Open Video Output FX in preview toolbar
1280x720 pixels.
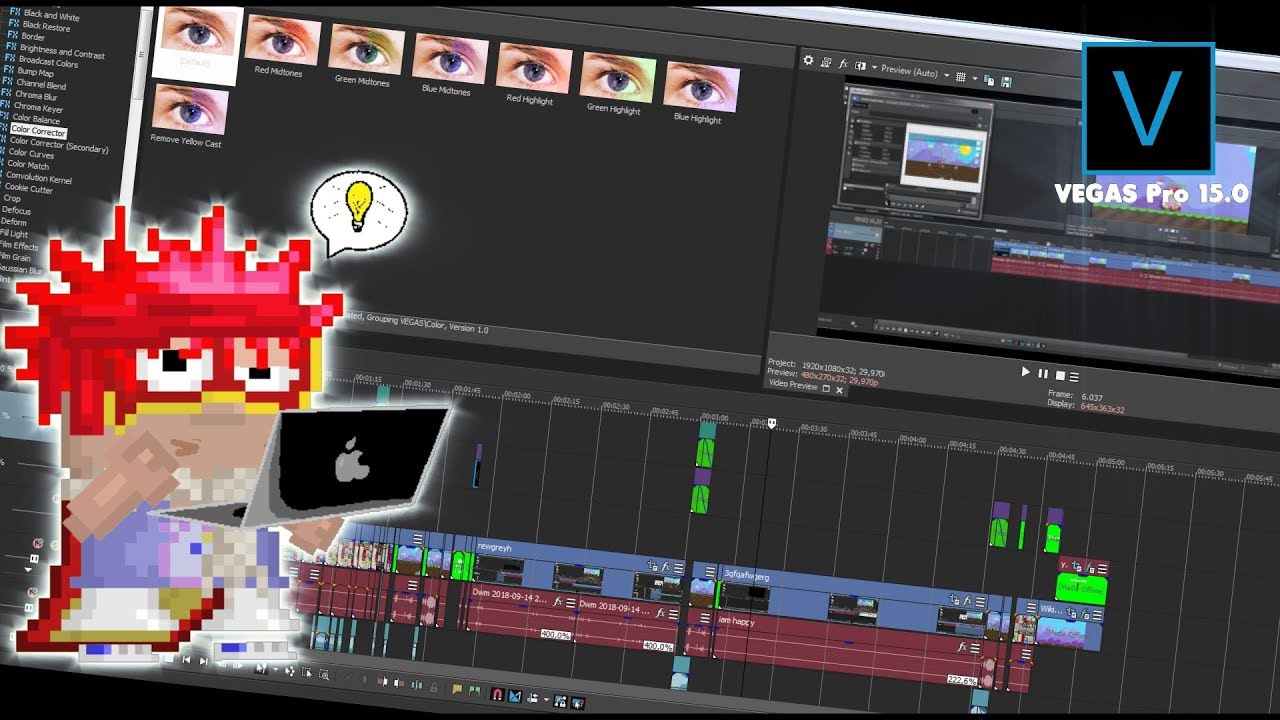coord(843,65)
